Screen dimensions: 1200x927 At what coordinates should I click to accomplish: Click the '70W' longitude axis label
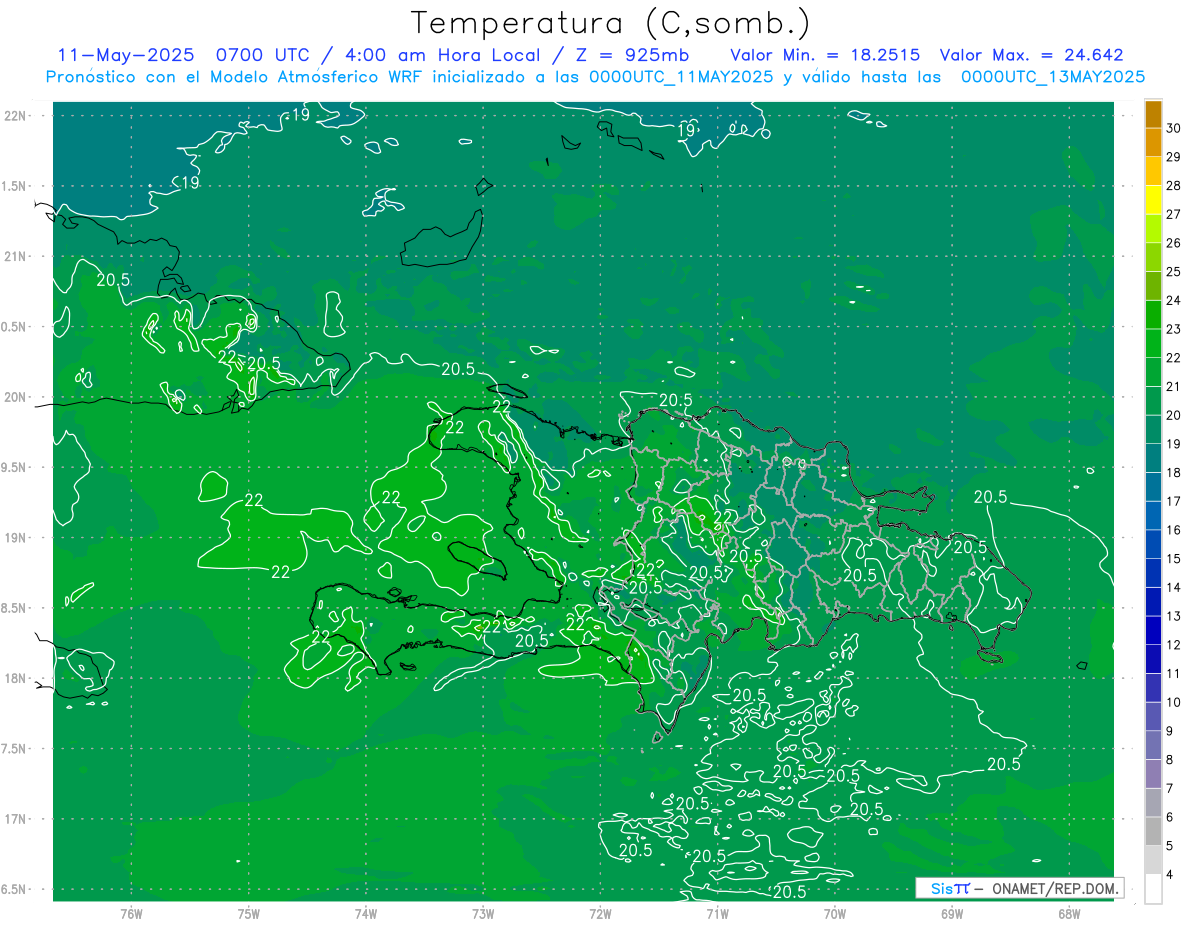coord(835,914)
